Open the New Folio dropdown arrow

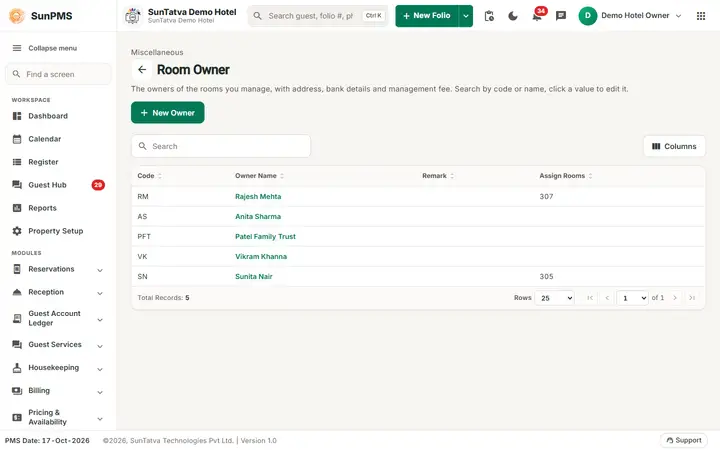click(x=466, y=16)
